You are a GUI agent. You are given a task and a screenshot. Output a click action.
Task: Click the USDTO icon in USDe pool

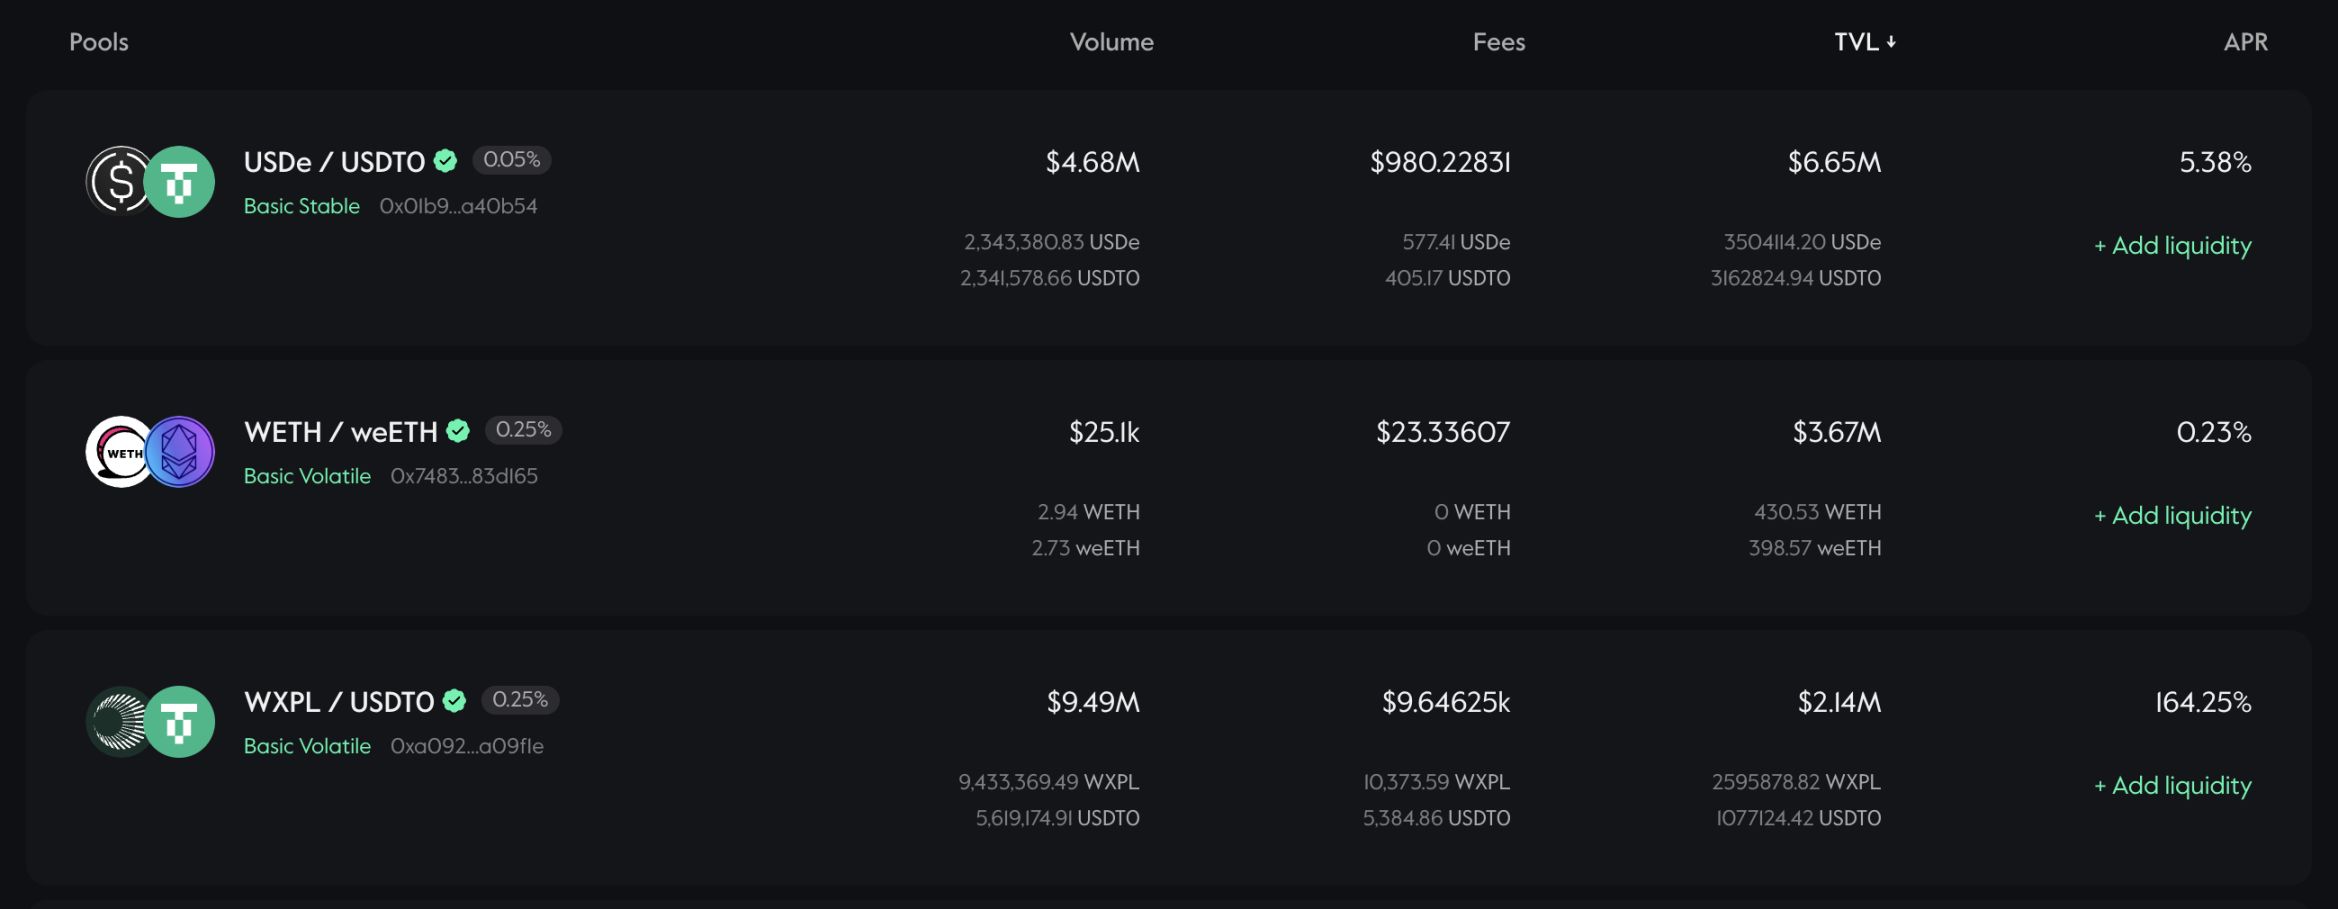(181, 182)
